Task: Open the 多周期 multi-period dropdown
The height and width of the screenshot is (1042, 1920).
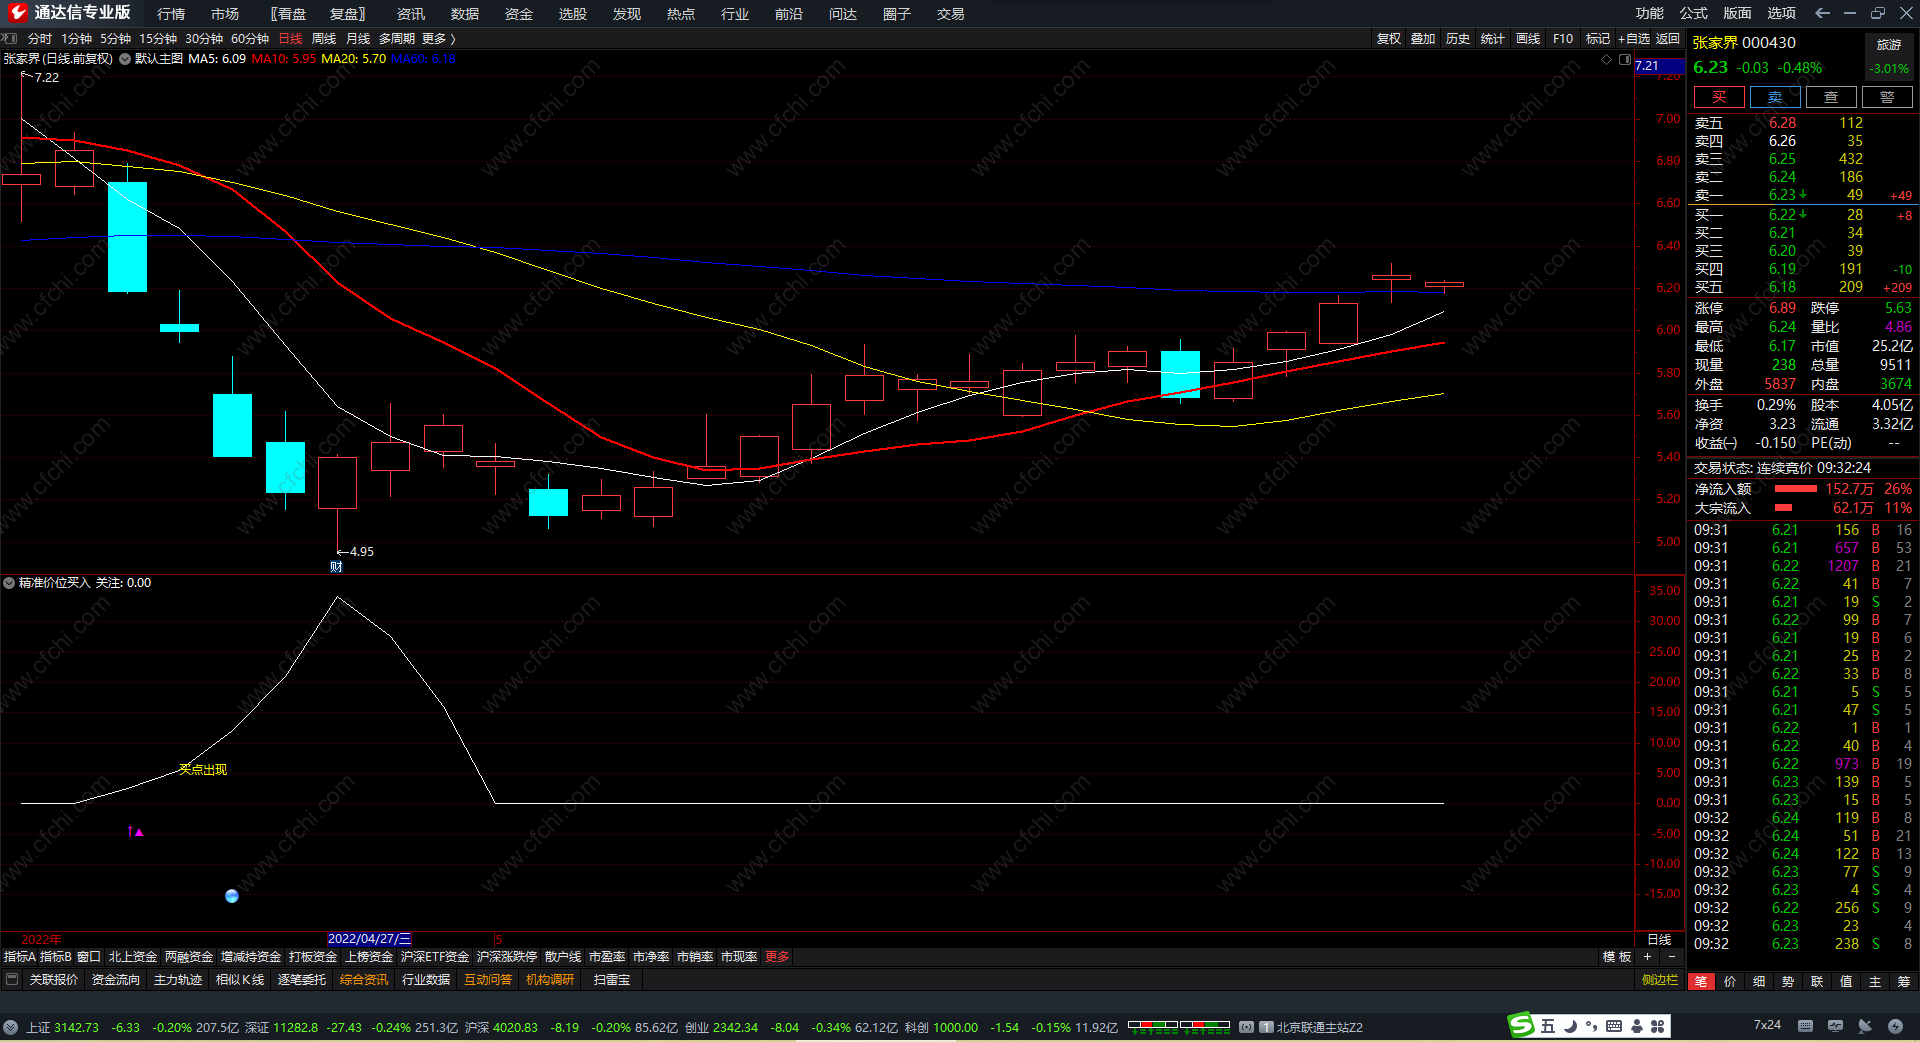Action: click(x=396, y=38)
